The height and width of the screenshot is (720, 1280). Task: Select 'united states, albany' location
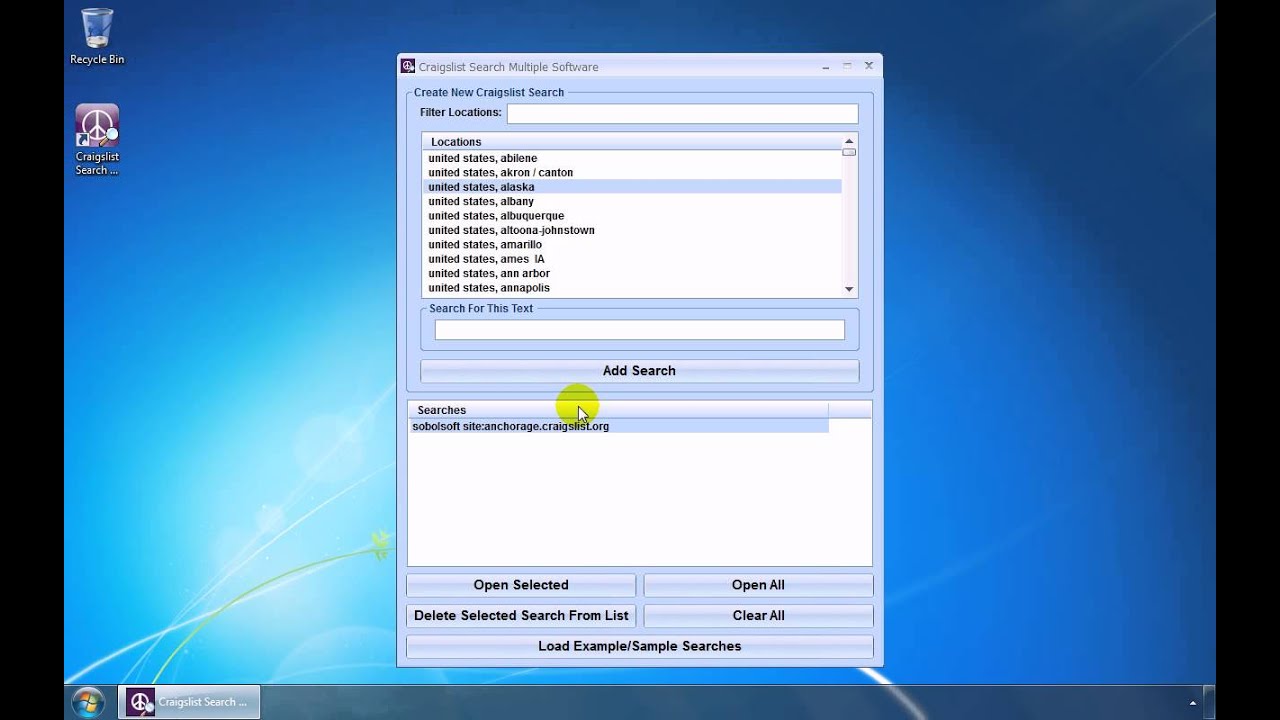click(632, 202)
